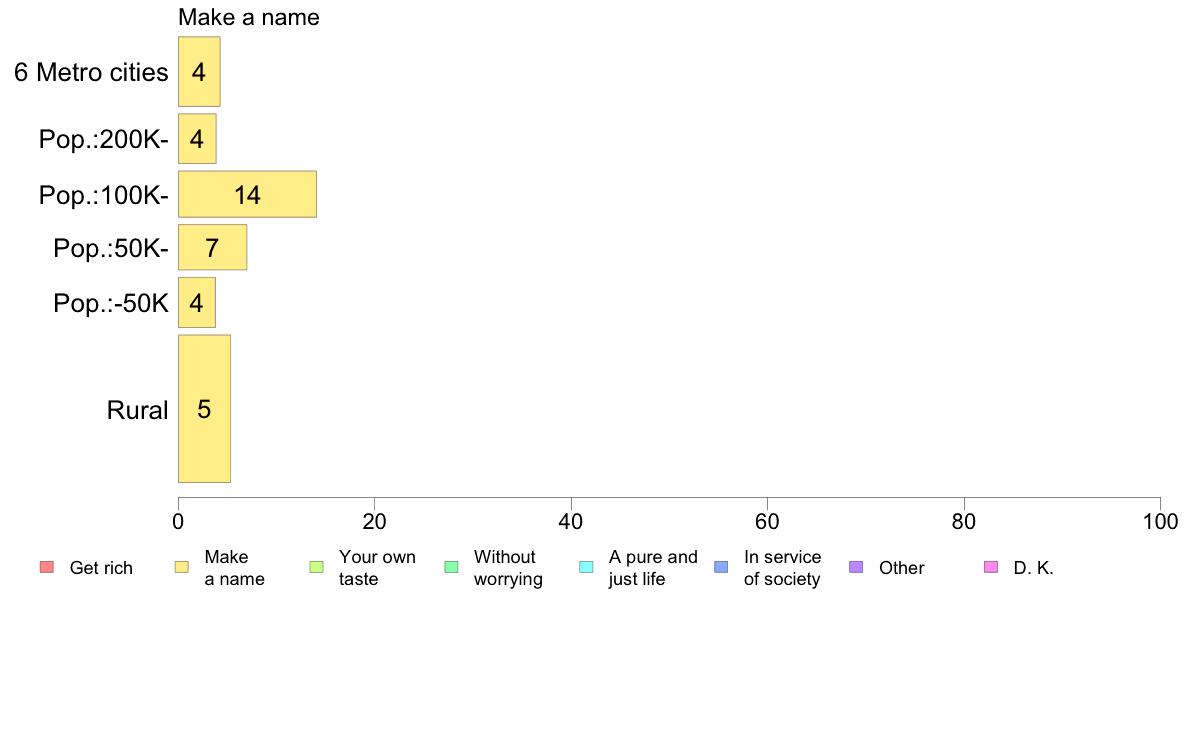1188x736 pixels.
Task: Click the purple Other legend swatch
Action: [856, 568]
